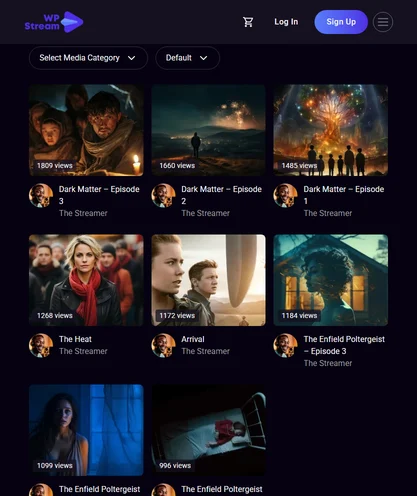Click Enfield Poltergeist title under 1099 views
Viewport: 417px width, 496px height.
tap(99, 489)
